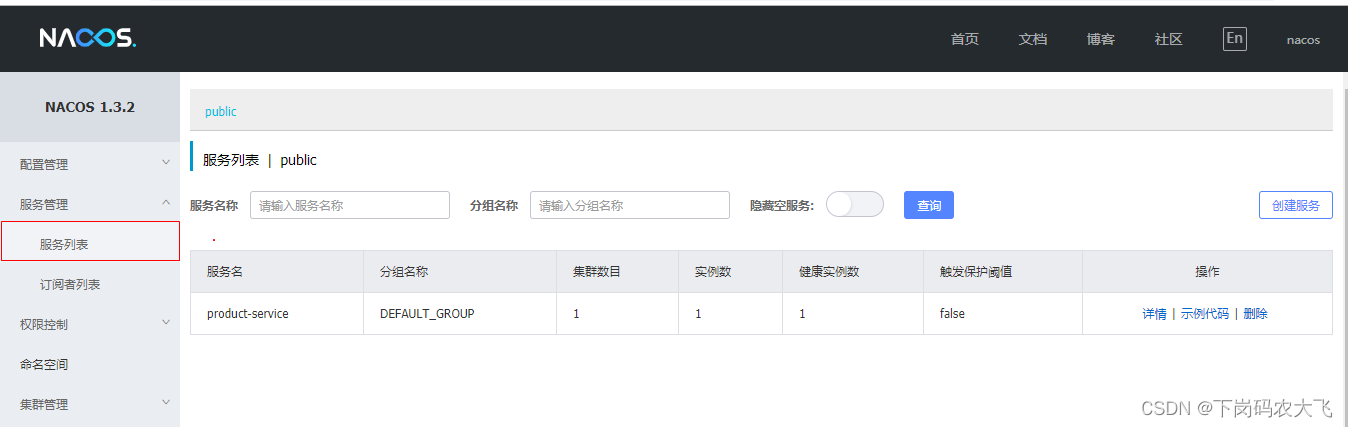Screen dimensions: 1348x427
Task: Open 首页 in top navigation
Action: pos(964,40)
